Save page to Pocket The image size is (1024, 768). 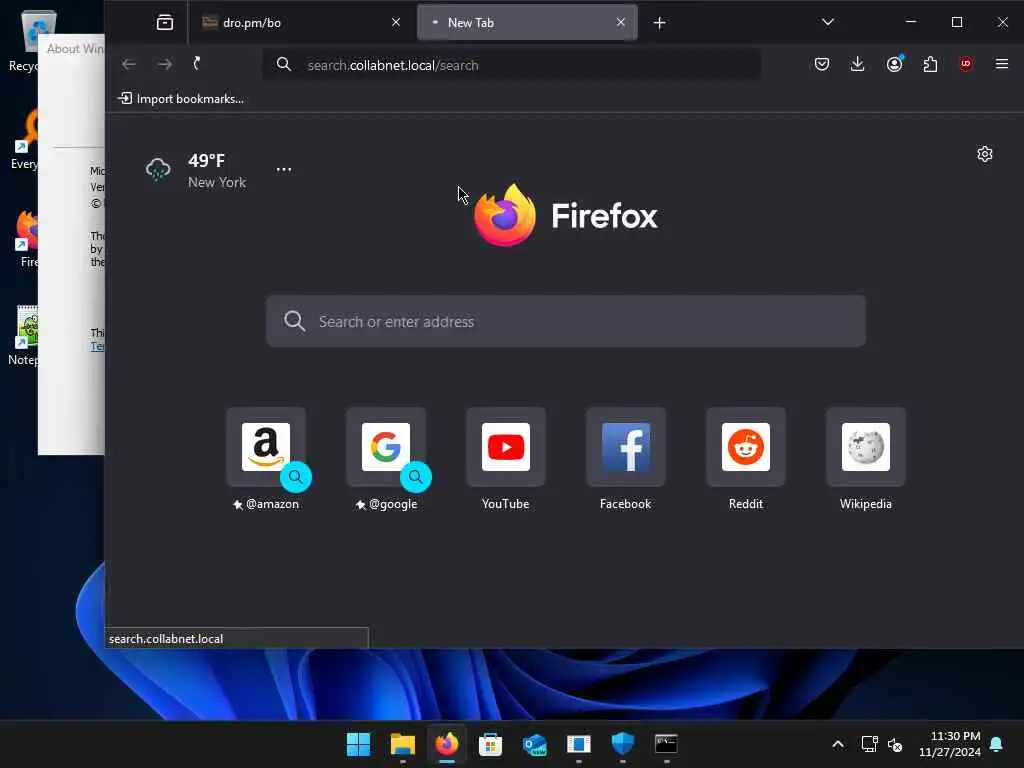822,64
